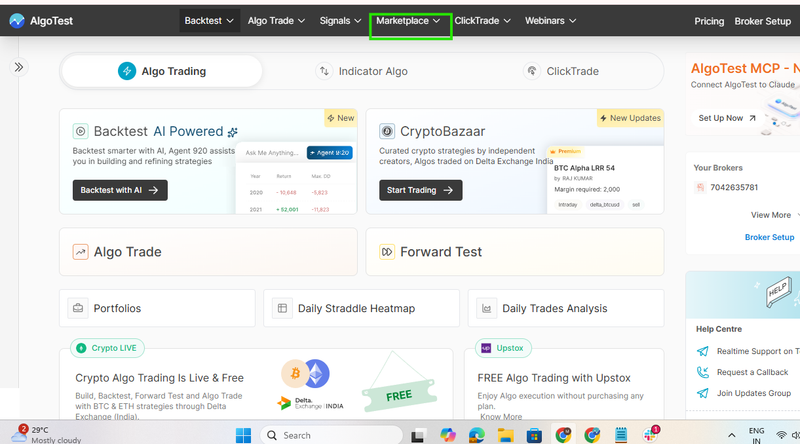Click the Ask Me Anything input field
Viewport: 800px width, 444px height.
coord(272,153)
